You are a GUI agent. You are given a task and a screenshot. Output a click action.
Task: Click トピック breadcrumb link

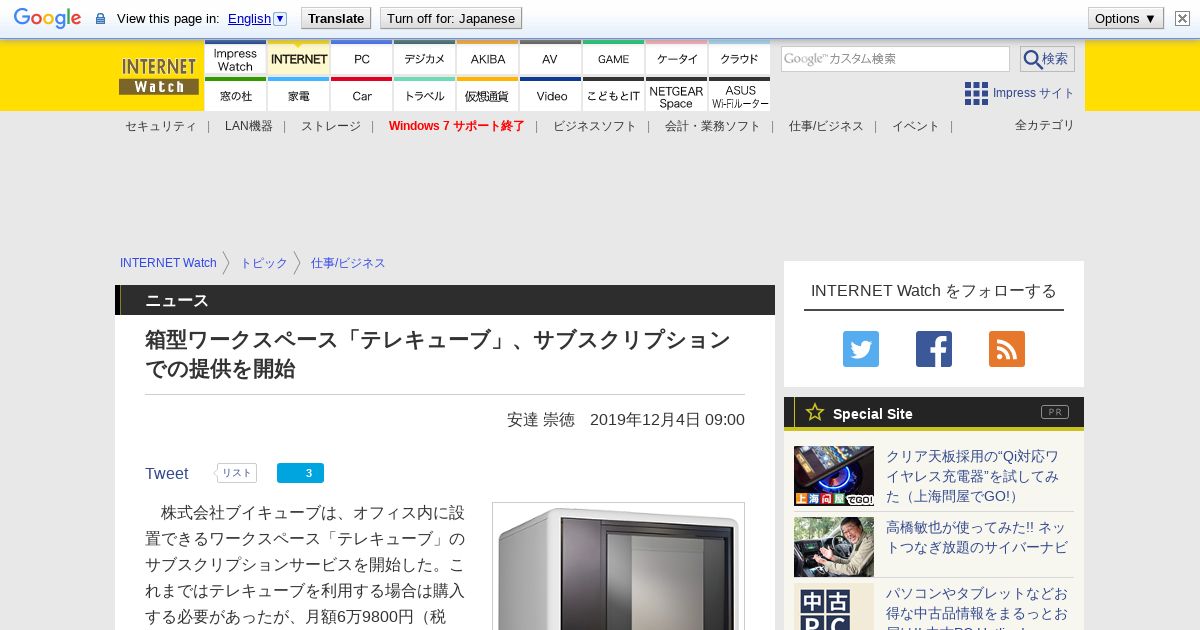[x=263, y=263]
